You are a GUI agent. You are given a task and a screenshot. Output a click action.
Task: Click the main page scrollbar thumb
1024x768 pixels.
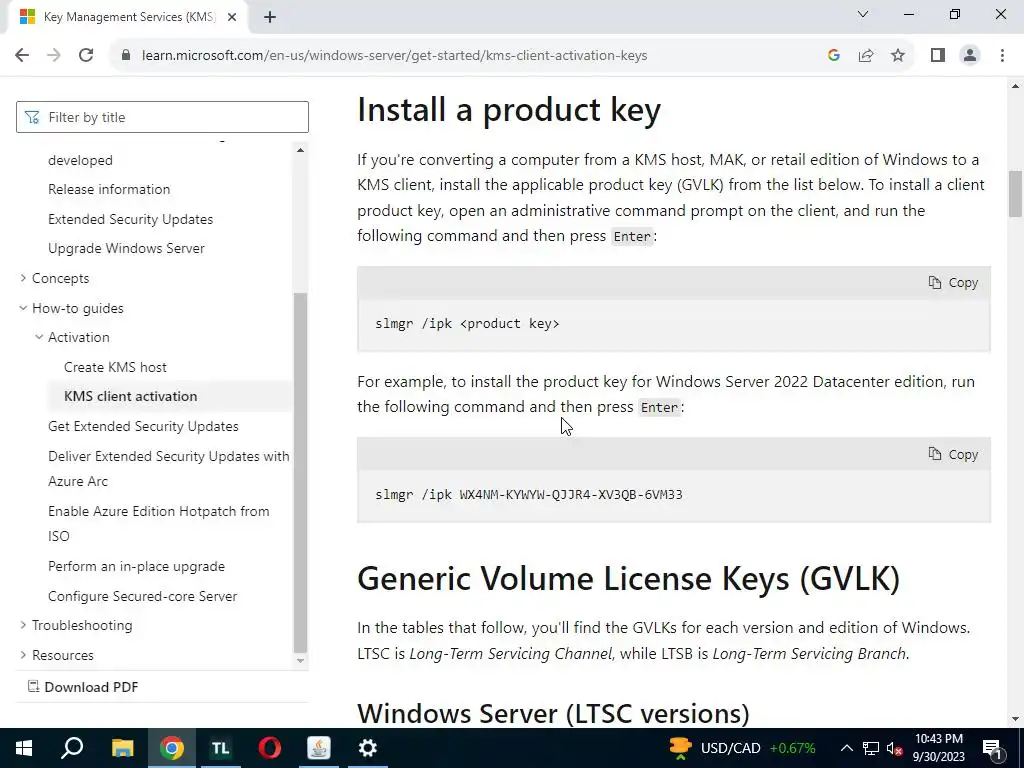pos(1015,194)
